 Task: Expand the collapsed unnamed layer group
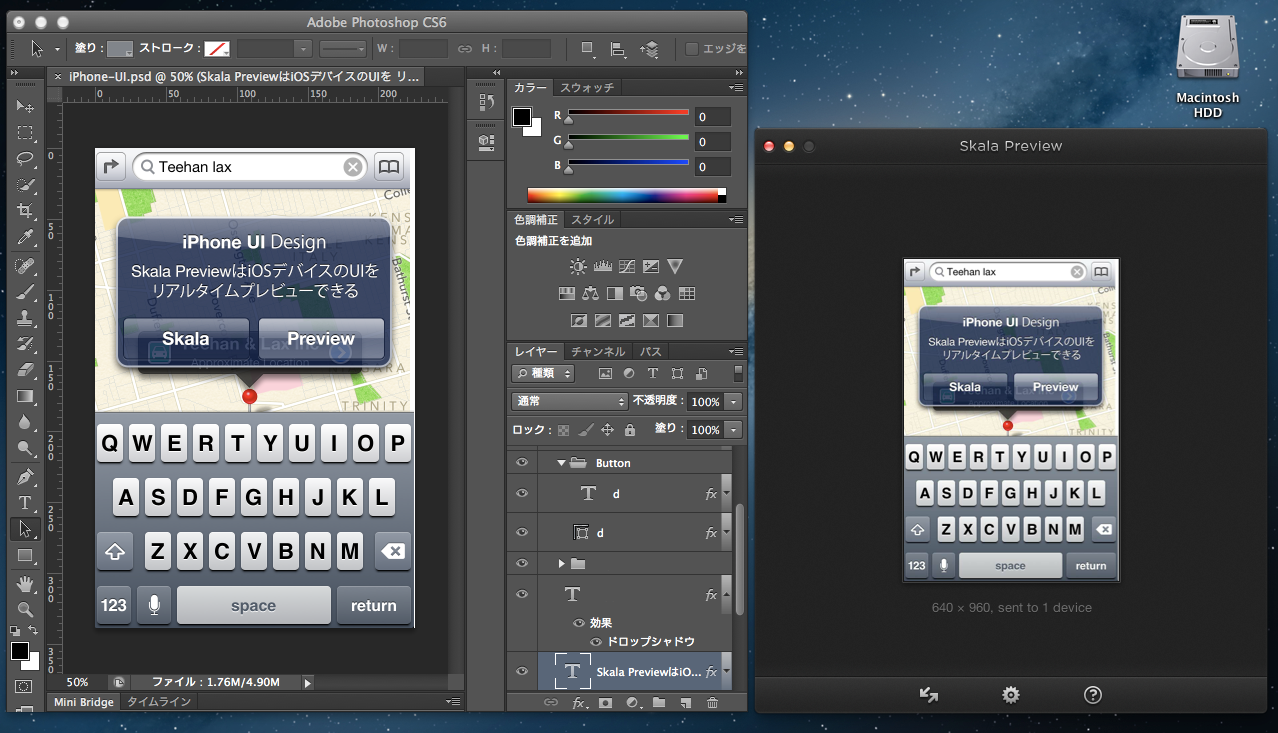[x=562, y=564]
